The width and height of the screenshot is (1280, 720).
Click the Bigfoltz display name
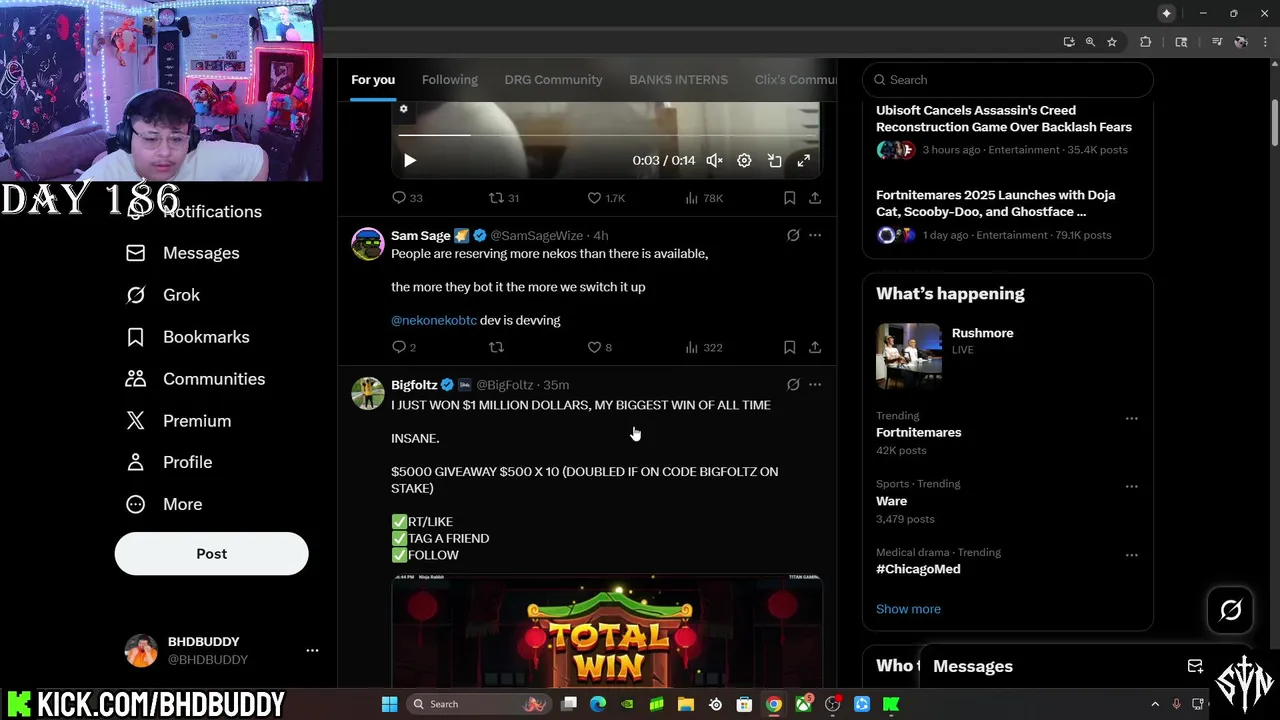(x=414, y=385)
